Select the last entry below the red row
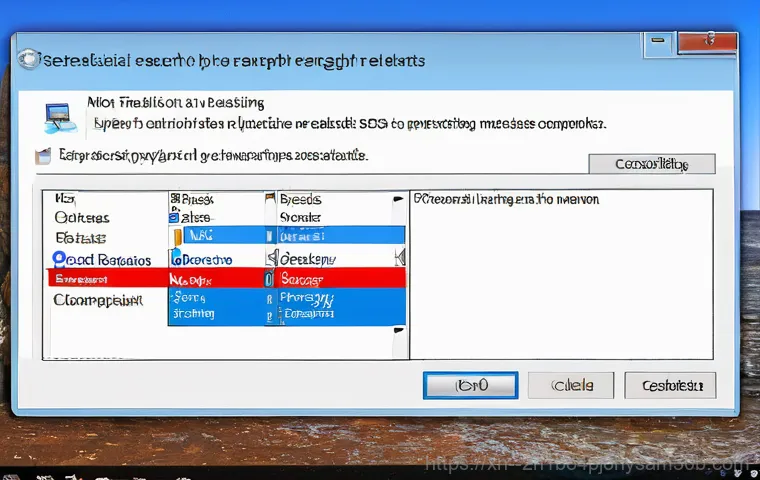Viewport: 760px width, 480px height. click(96, 299)
